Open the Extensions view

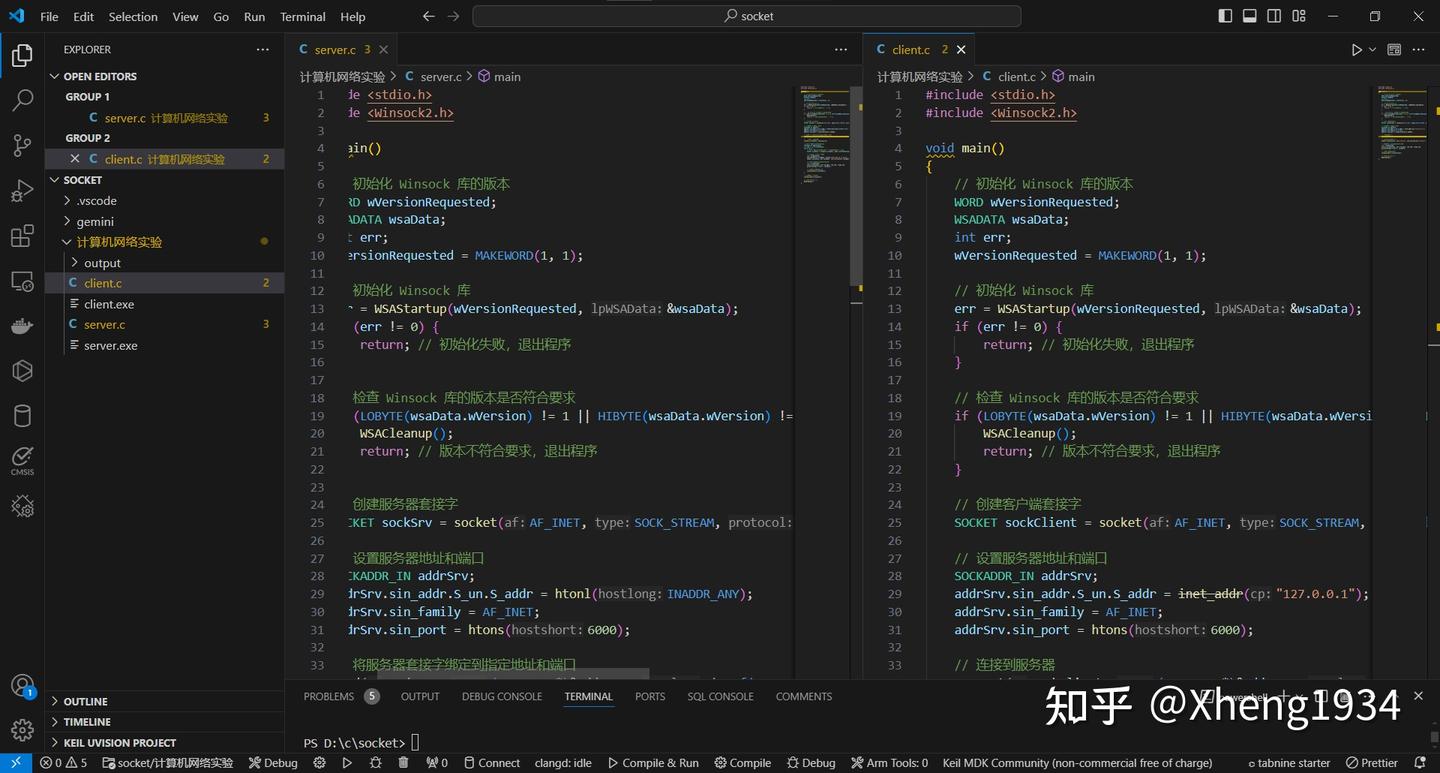click(21, 236)
